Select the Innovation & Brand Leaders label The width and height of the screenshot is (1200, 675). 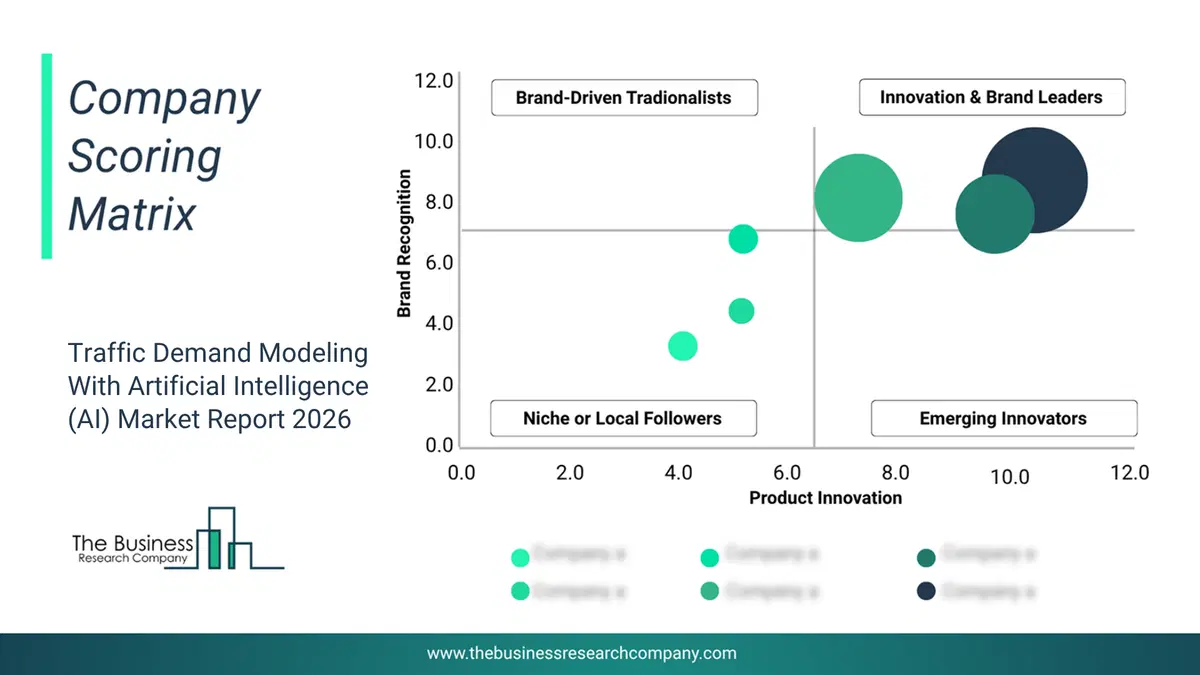pos(991,97)
